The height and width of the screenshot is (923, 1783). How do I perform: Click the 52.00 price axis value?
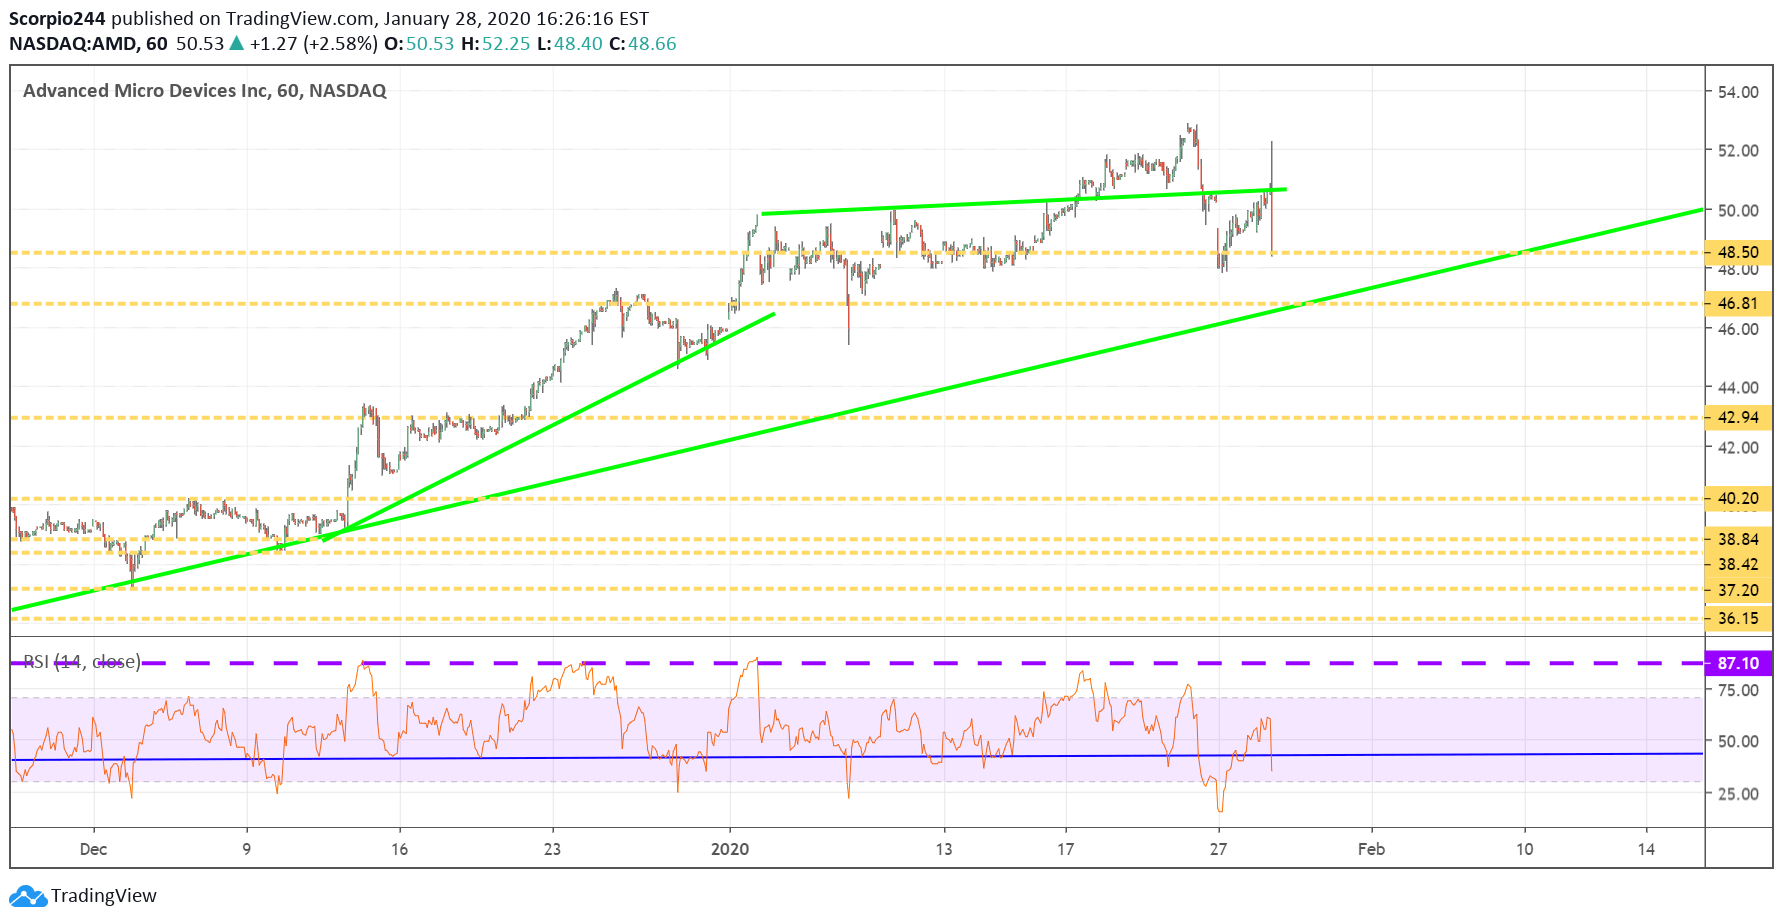click(1738, 151)
